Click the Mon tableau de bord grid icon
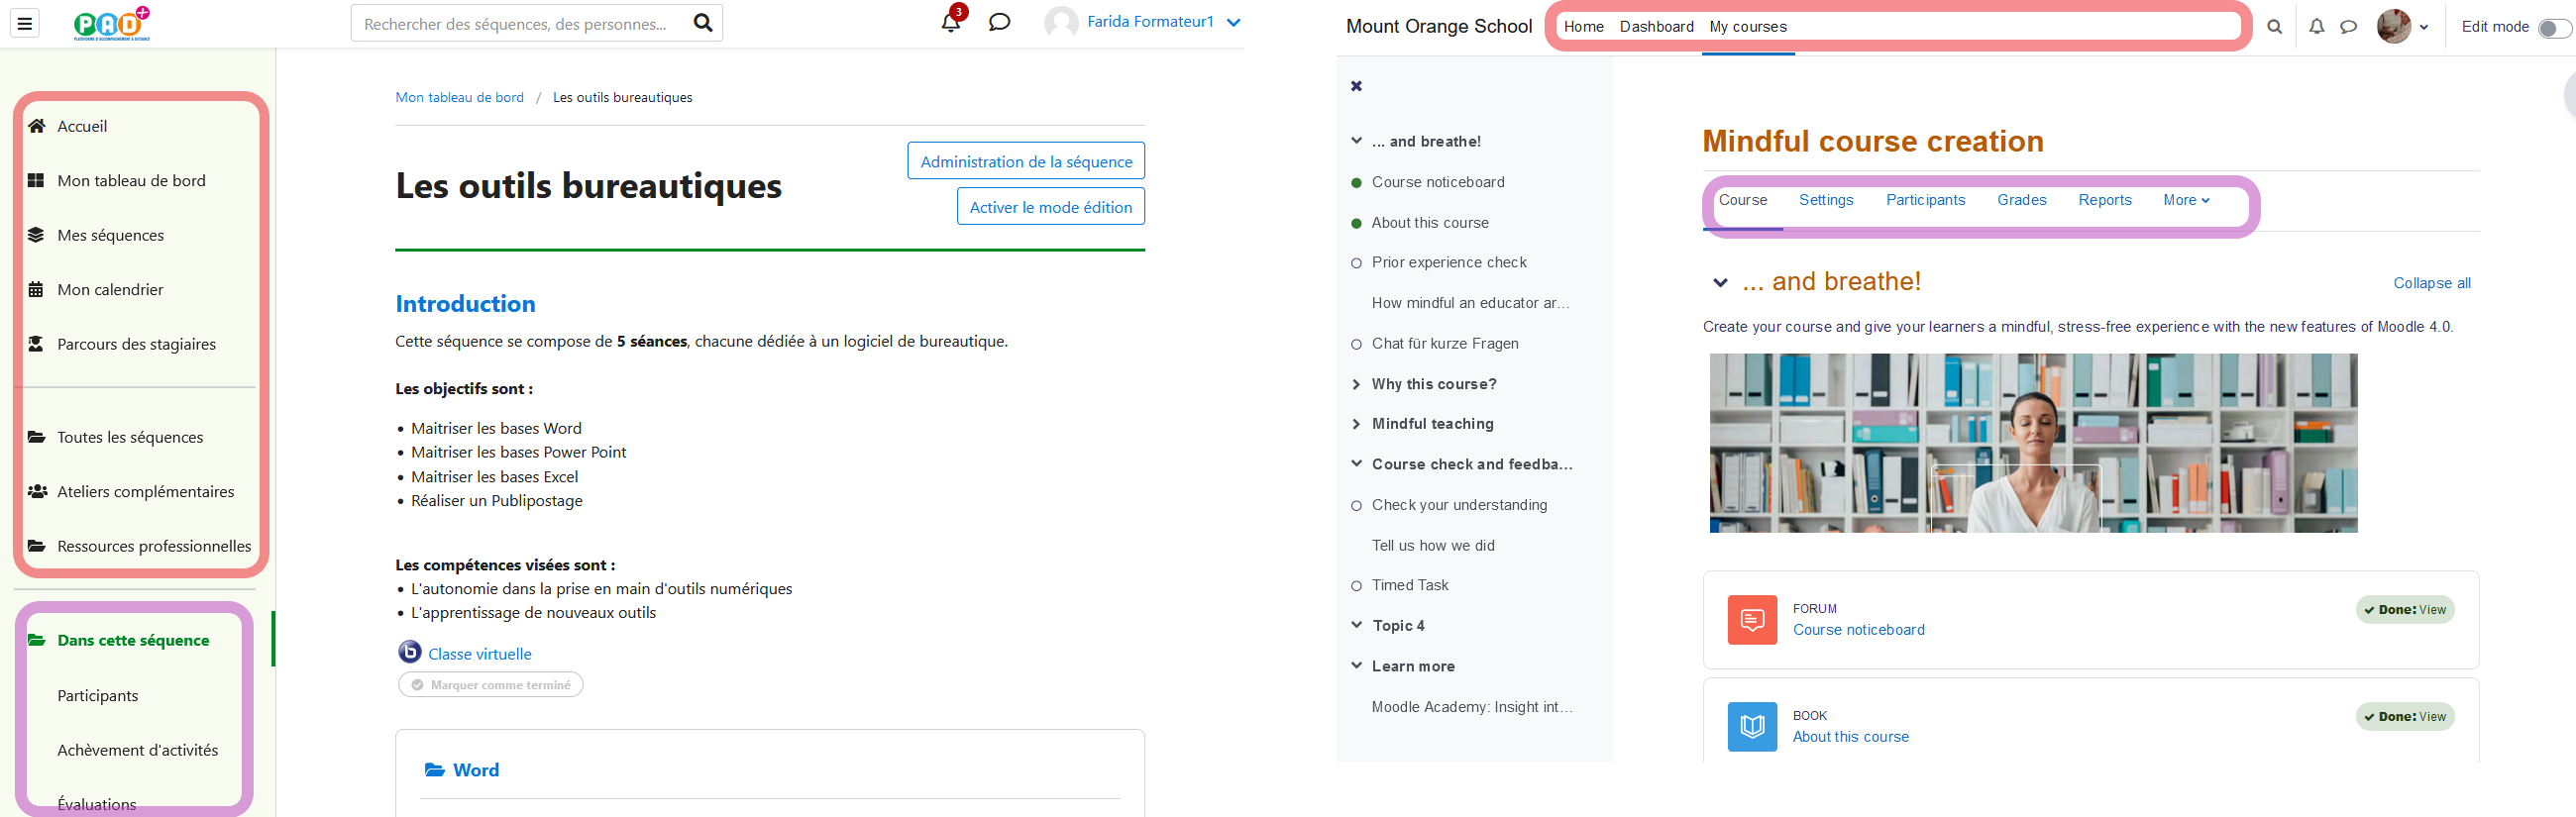Screen dimensions: 2576x817 click(36, 180)
